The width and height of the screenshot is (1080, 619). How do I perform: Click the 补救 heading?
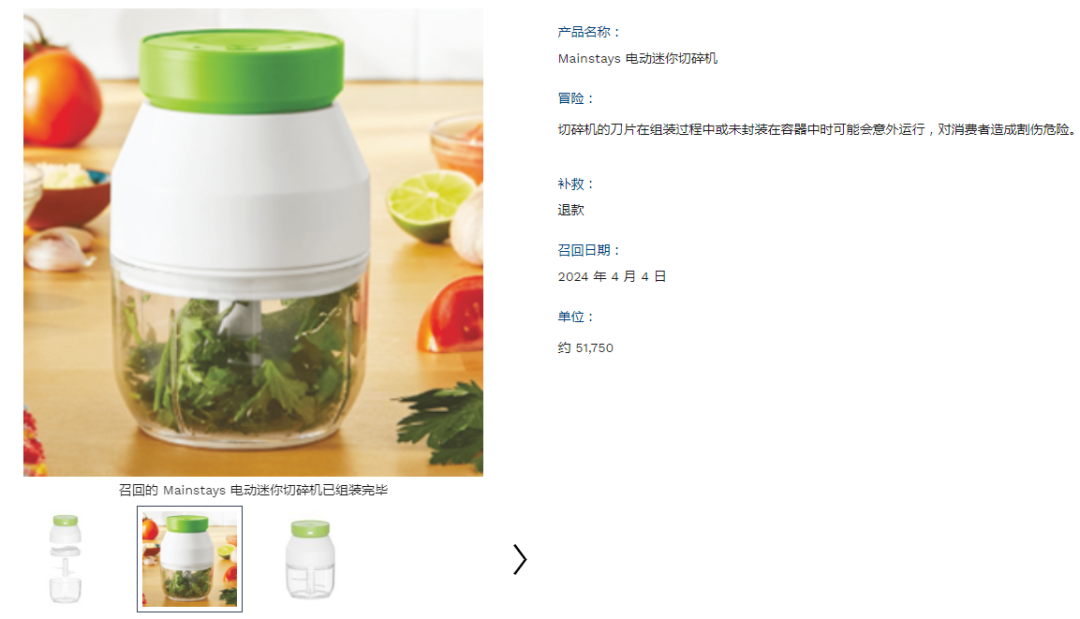(x=575, y=184)
